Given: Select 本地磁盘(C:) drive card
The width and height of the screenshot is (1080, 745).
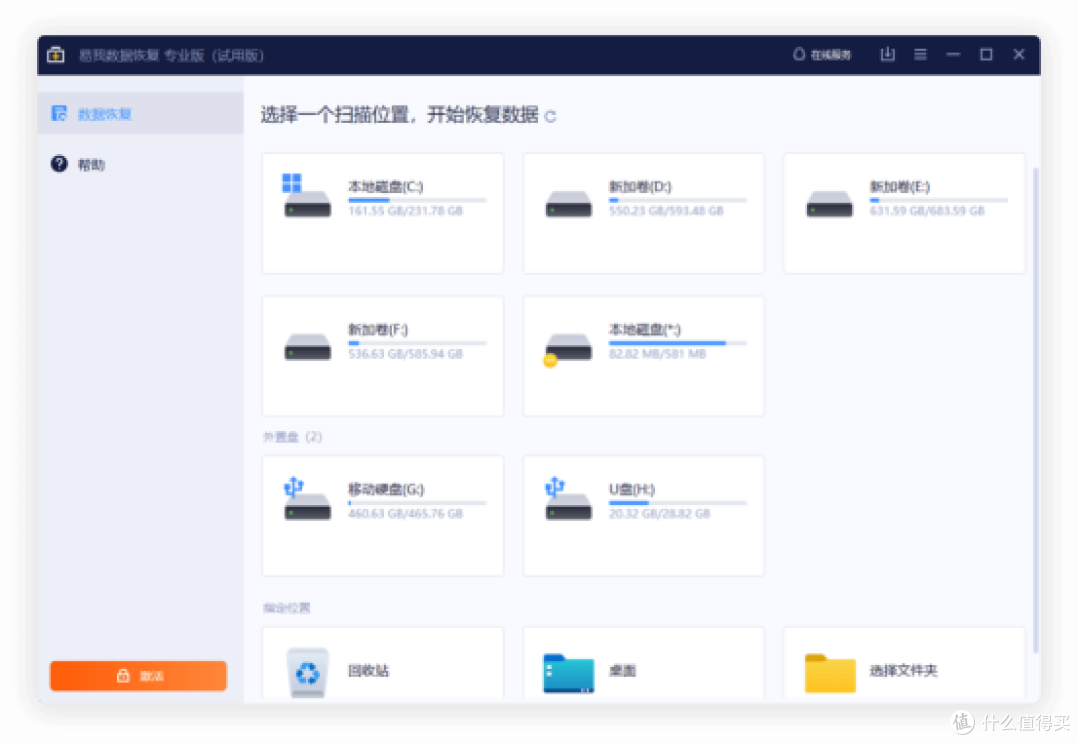Looking at the screenshot, I should 383,213.
